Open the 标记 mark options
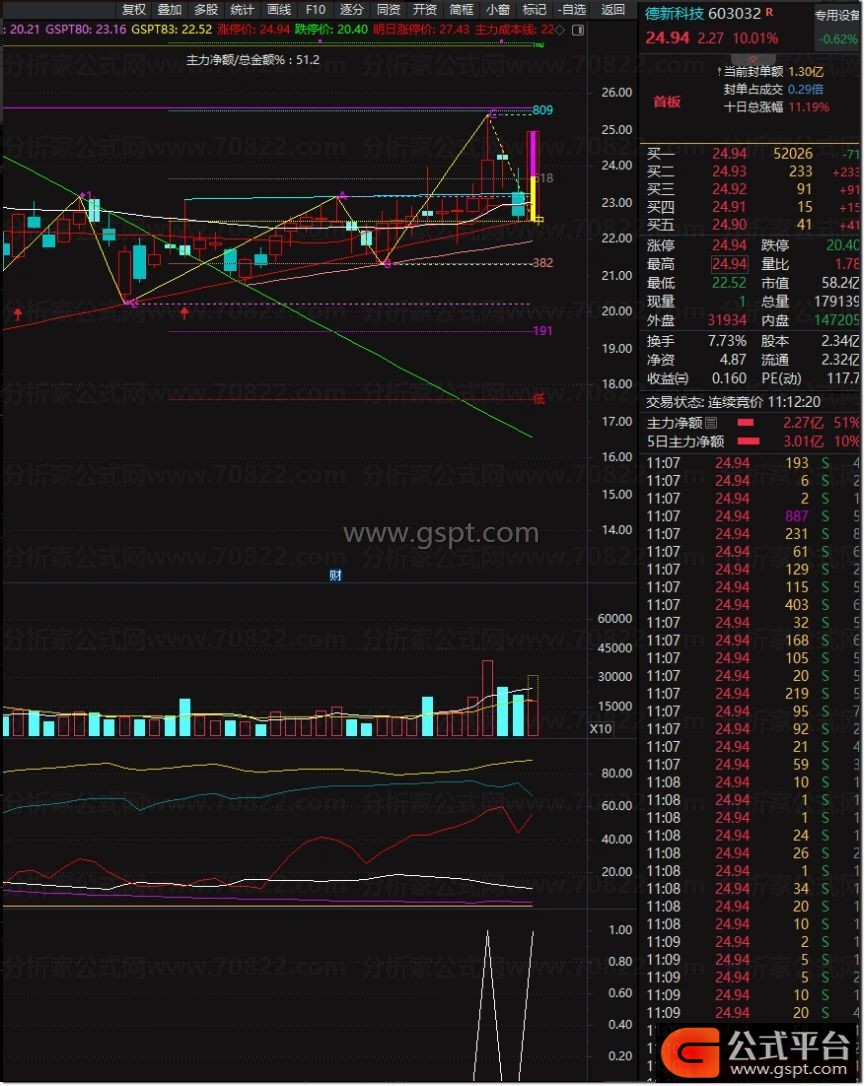The image size is (866, 1086). 535,10
